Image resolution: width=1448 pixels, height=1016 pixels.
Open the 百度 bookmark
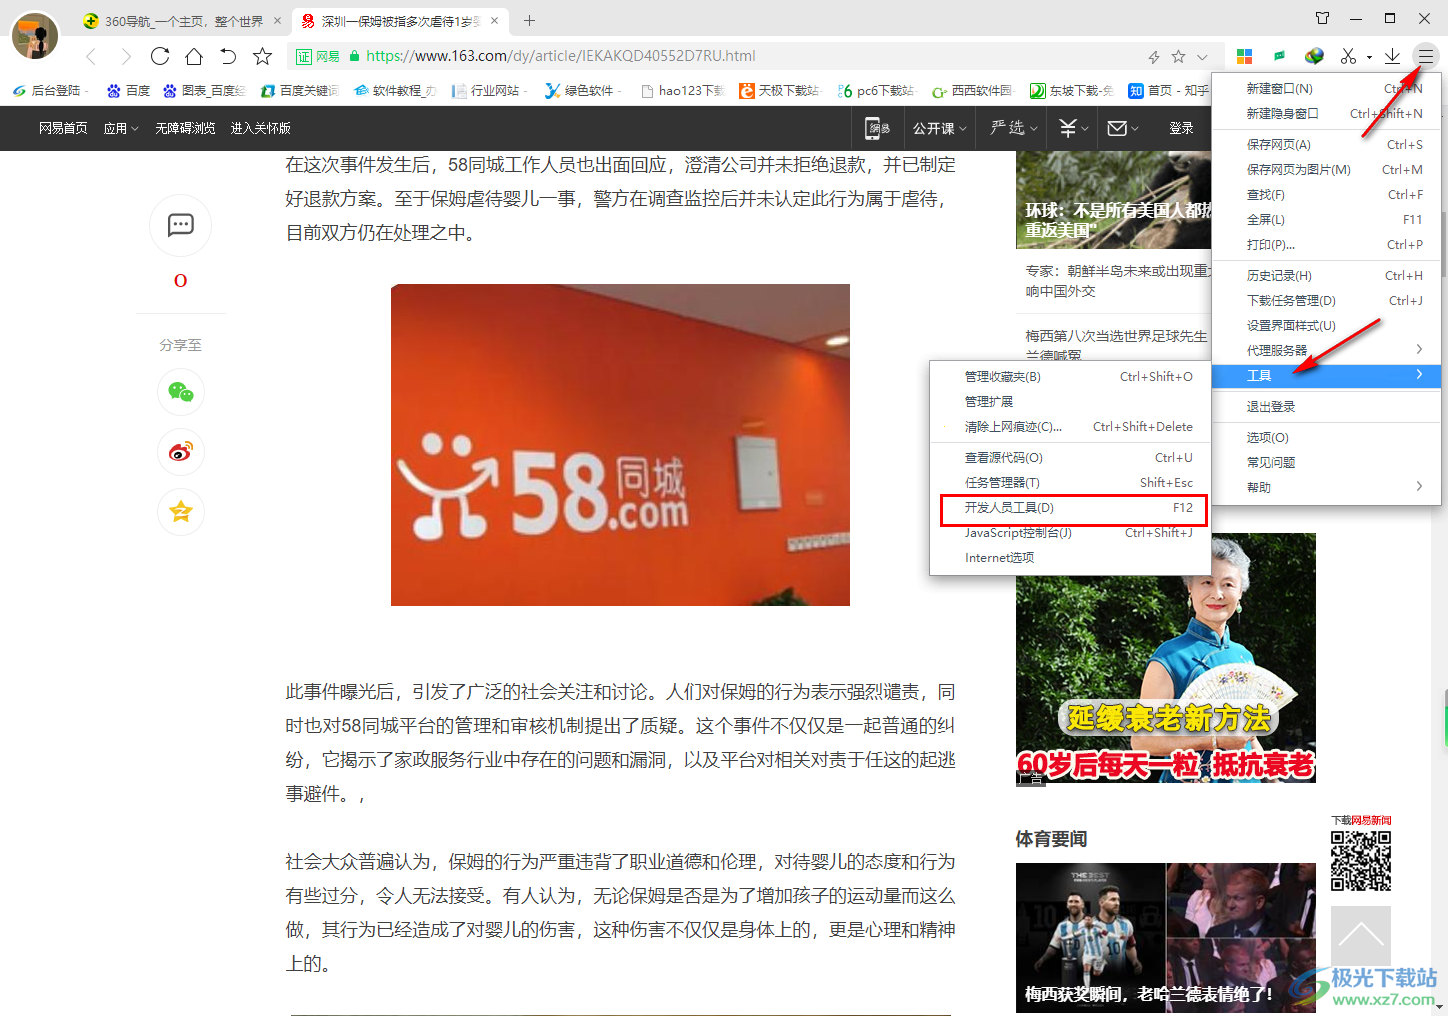129,91
